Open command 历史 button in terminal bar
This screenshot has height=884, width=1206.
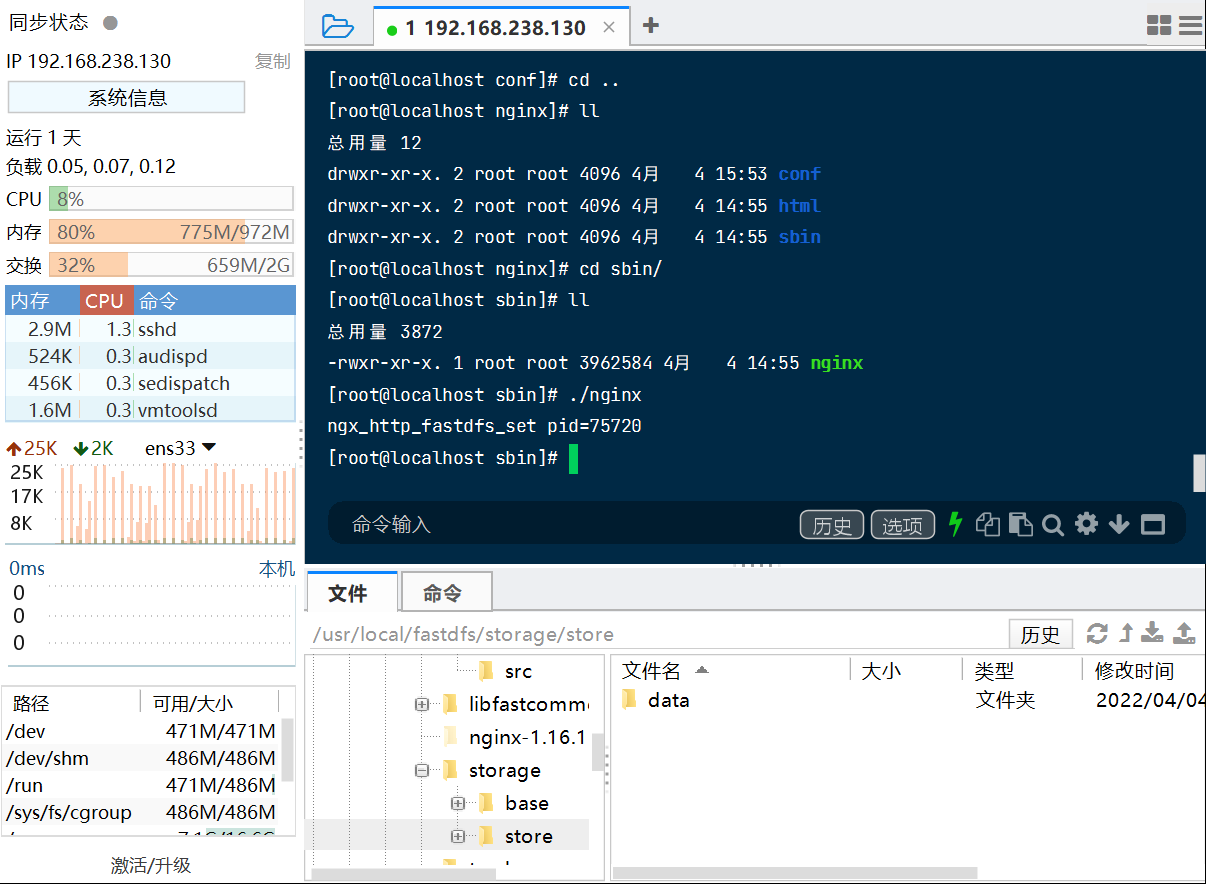pos(832,525)
